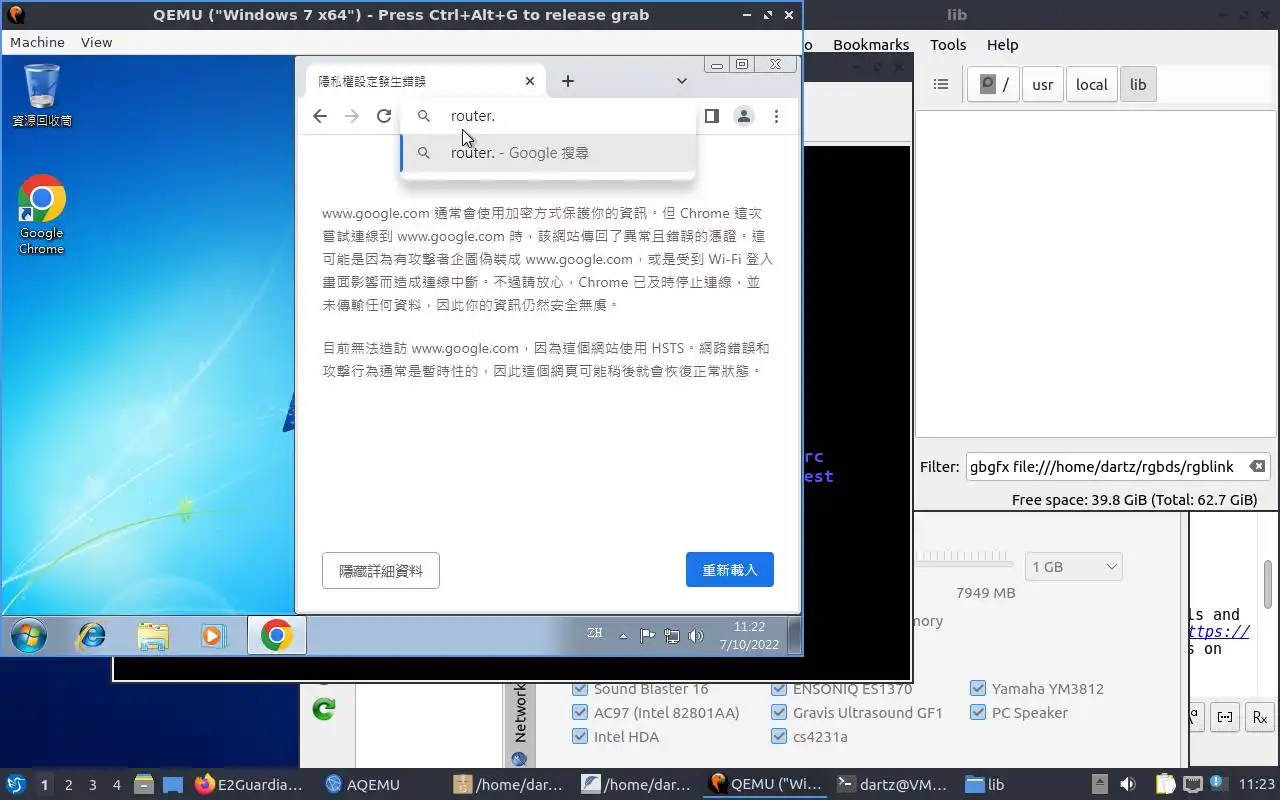The width and height of the screenshot is (1280, 800).
Task: Uncheck PC Speaker checkbox
Action: (x=978, y=713)
